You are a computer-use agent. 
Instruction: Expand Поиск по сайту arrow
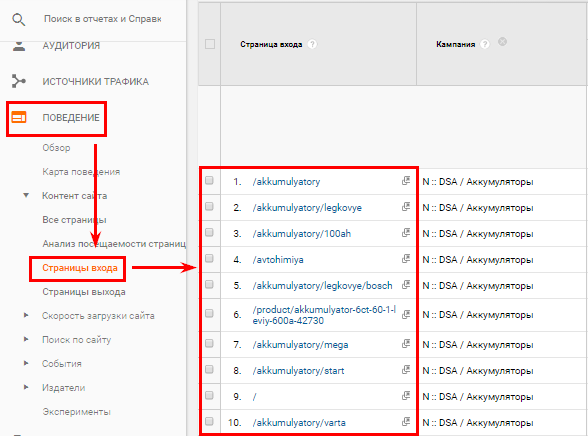[26, 339]
